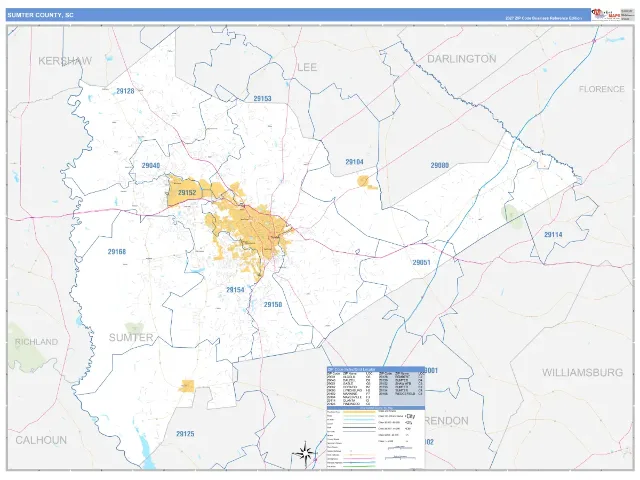Select the LEE county label
This screenshot has height=480, width=640.
pos(307,67)
